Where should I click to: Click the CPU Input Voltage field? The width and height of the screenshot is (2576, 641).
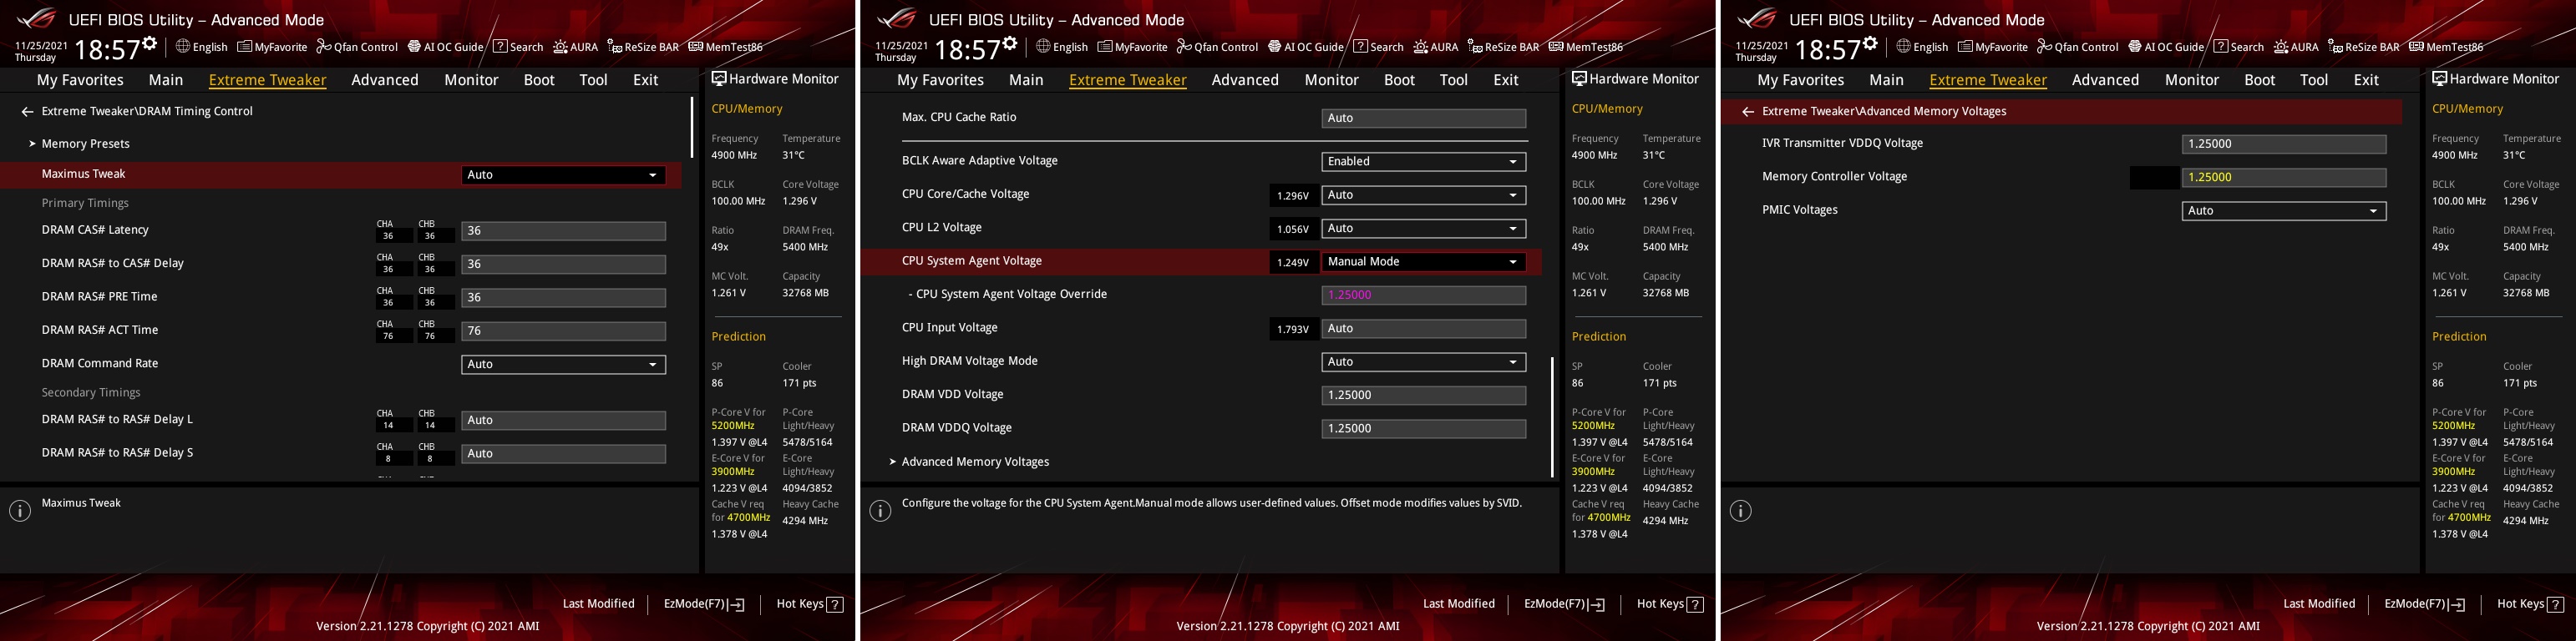click(1423, 329)
